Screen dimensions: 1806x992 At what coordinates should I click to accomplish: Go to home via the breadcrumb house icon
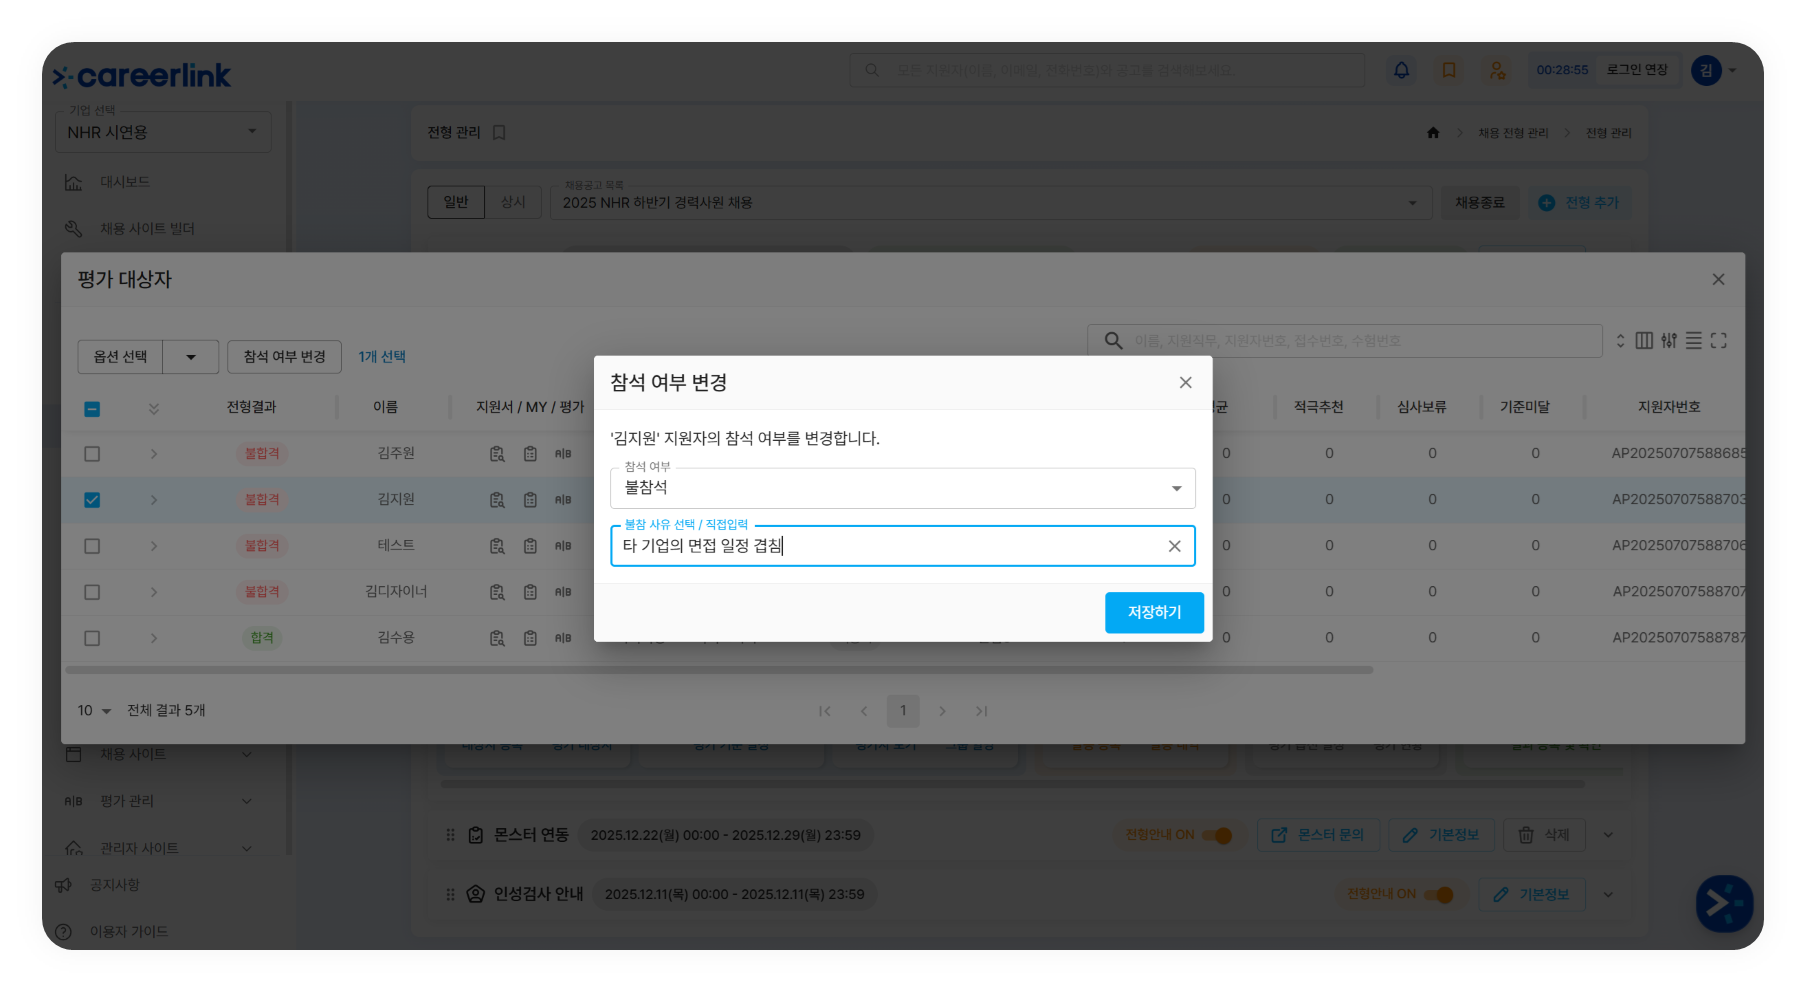click(x=1433, y=133)
